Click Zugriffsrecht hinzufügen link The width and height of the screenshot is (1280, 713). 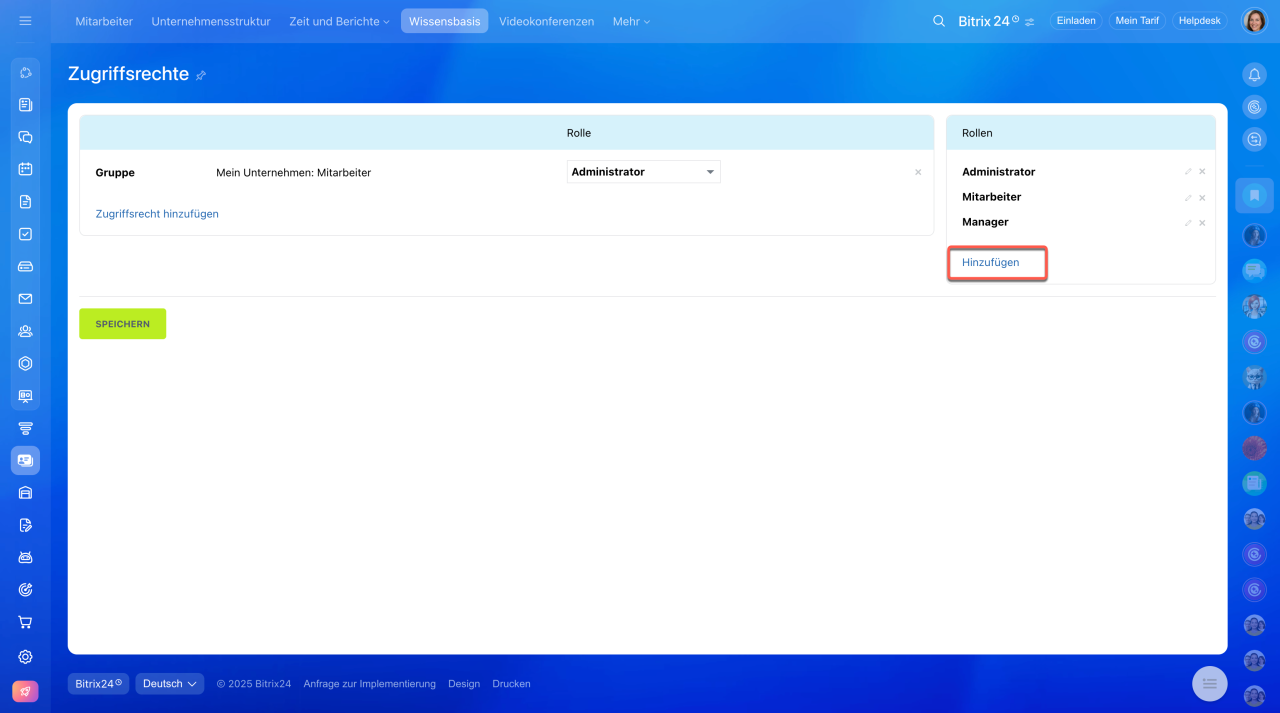(157, 214)
